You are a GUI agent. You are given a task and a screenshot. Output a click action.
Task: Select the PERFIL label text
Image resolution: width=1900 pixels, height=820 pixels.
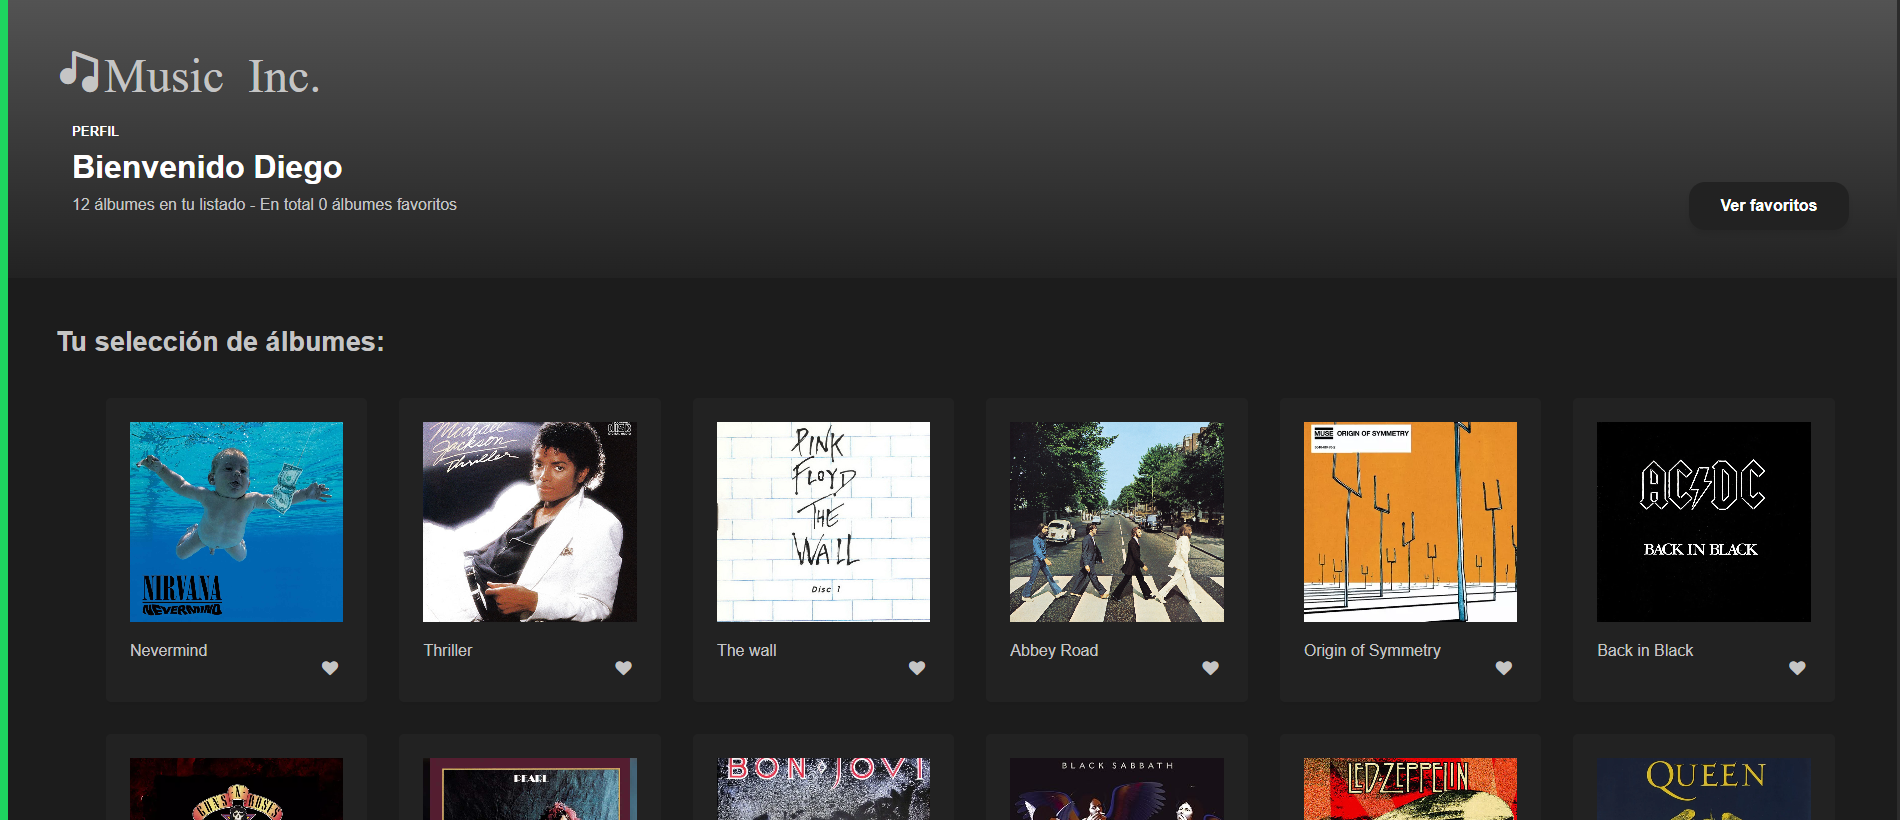(95, 131)
